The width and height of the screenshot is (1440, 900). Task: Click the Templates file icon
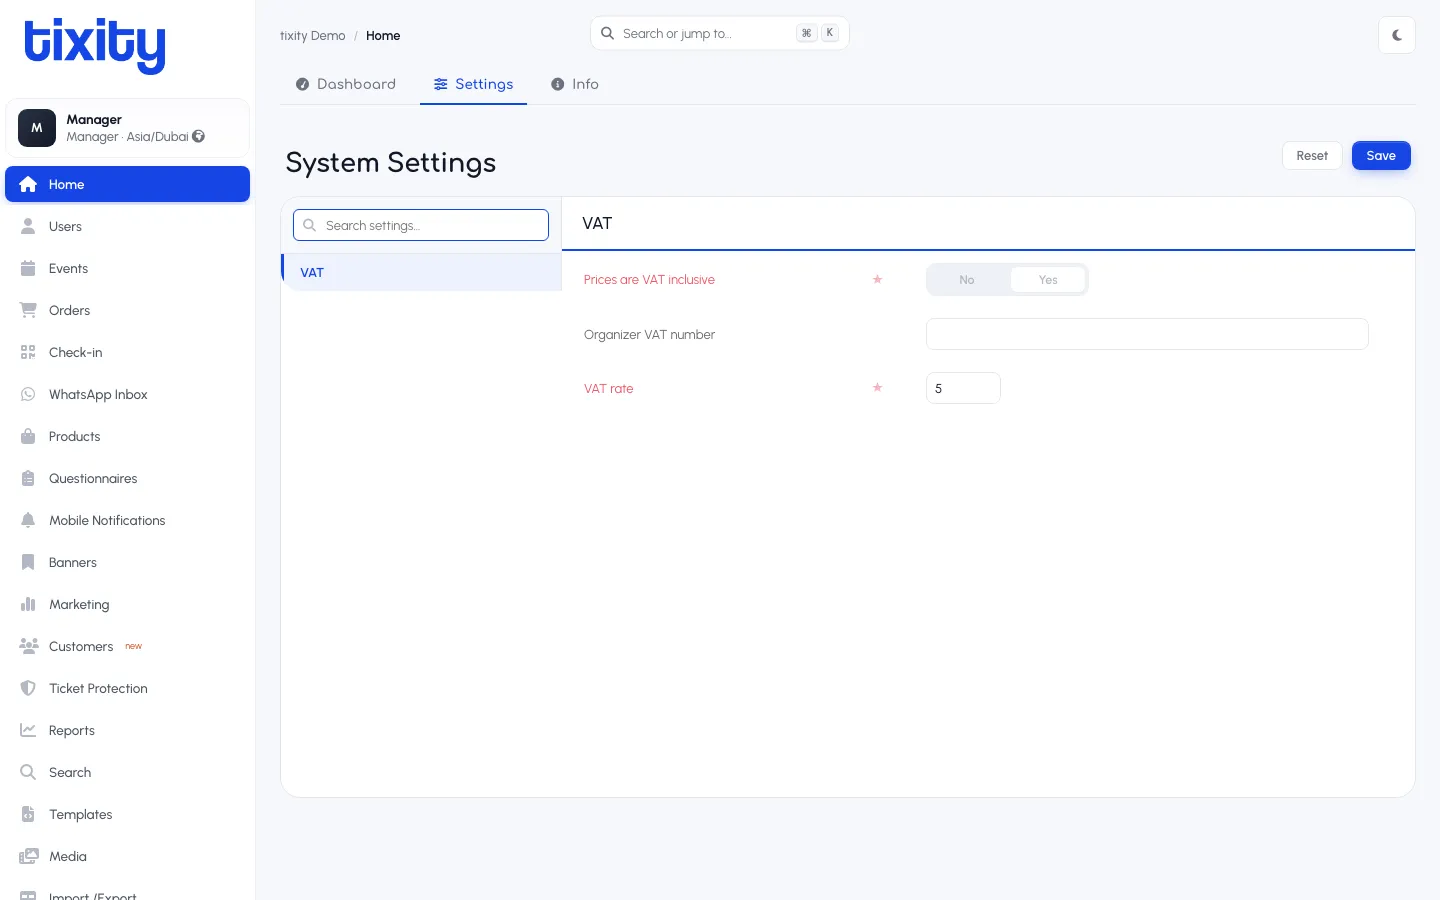pos(28,814)
